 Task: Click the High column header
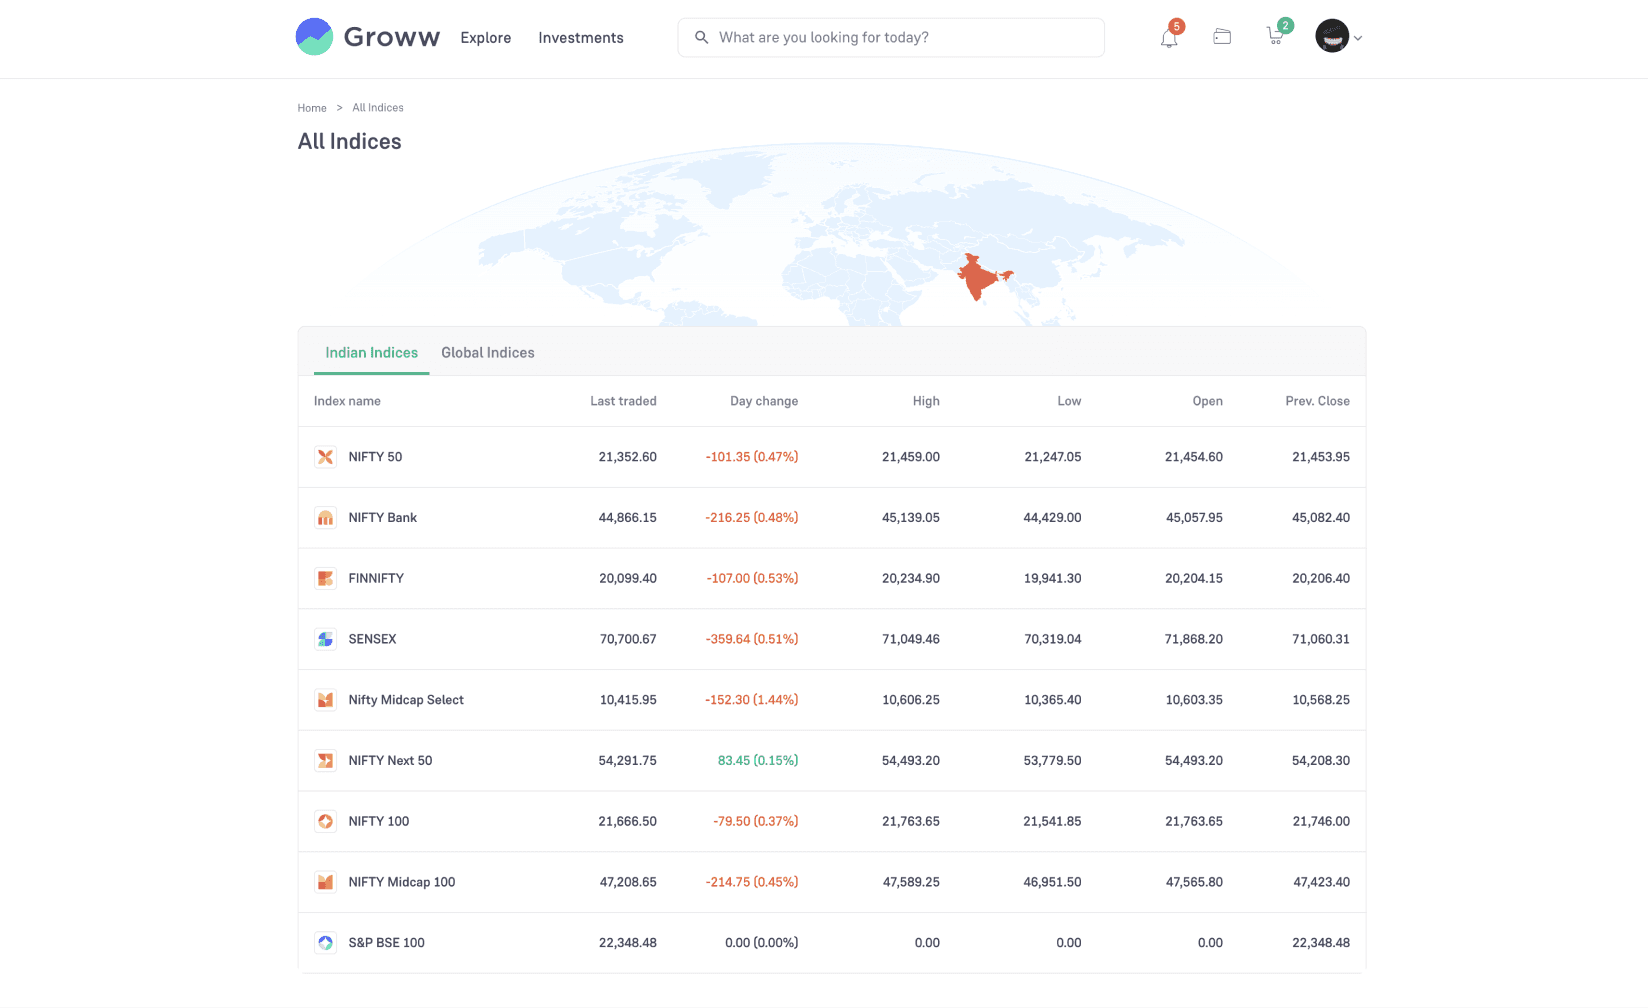(926, 401)
